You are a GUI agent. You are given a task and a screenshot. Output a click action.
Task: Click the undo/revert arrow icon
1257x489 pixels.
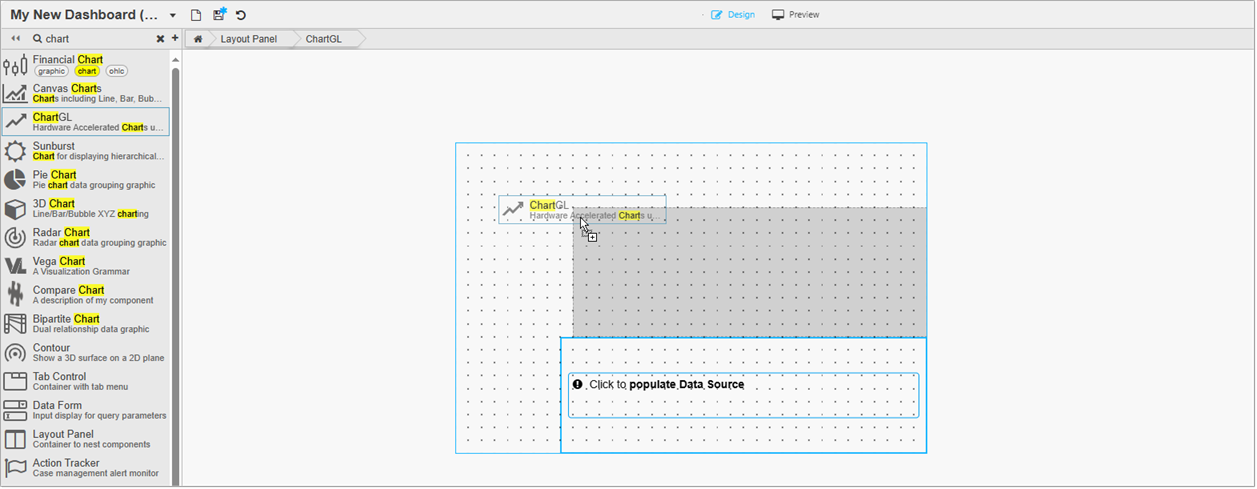[x=241, y=15]
